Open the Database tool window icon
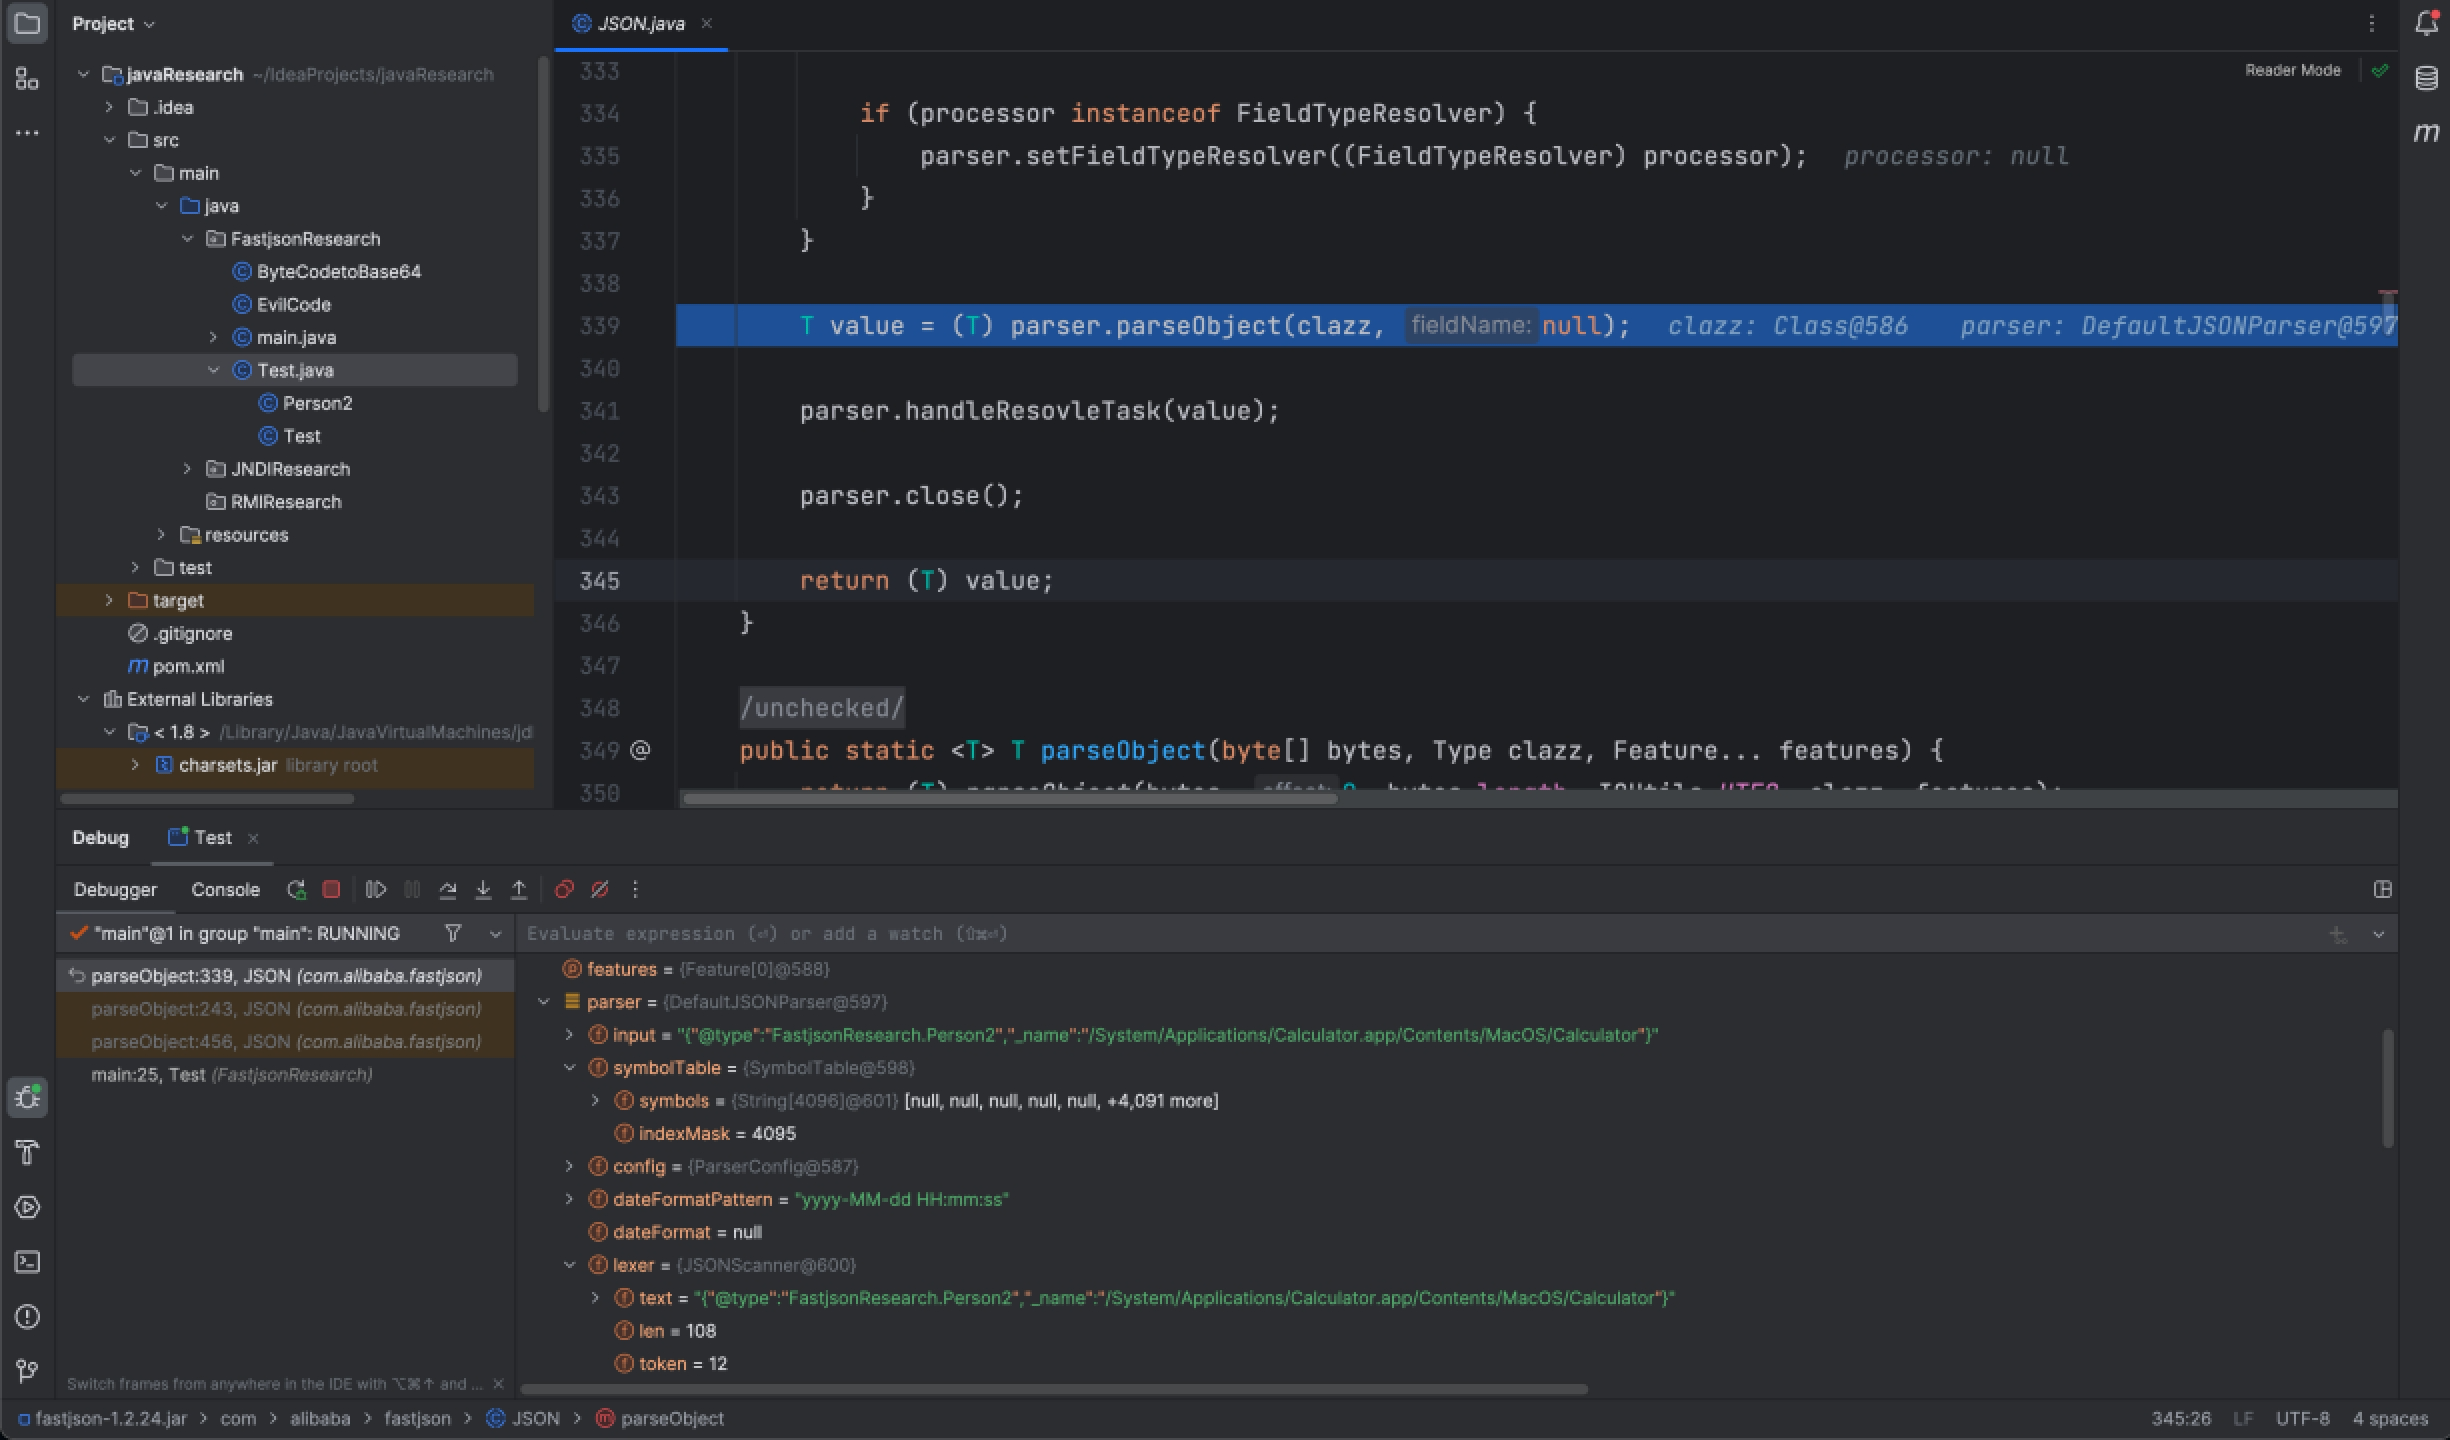The width and height of the screenshot is (2450, 1440). [x=2426, y=78]
